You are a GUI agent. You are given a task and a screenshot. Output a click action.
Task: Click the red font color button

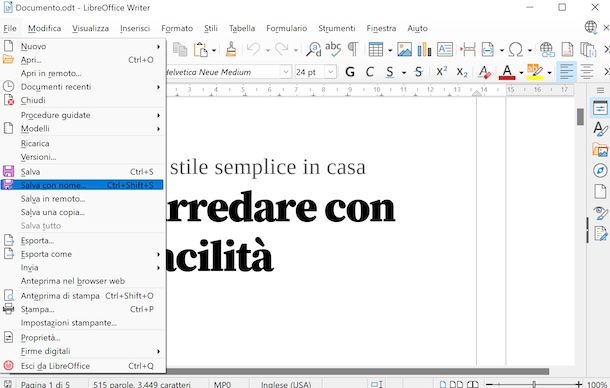point(507,72)
